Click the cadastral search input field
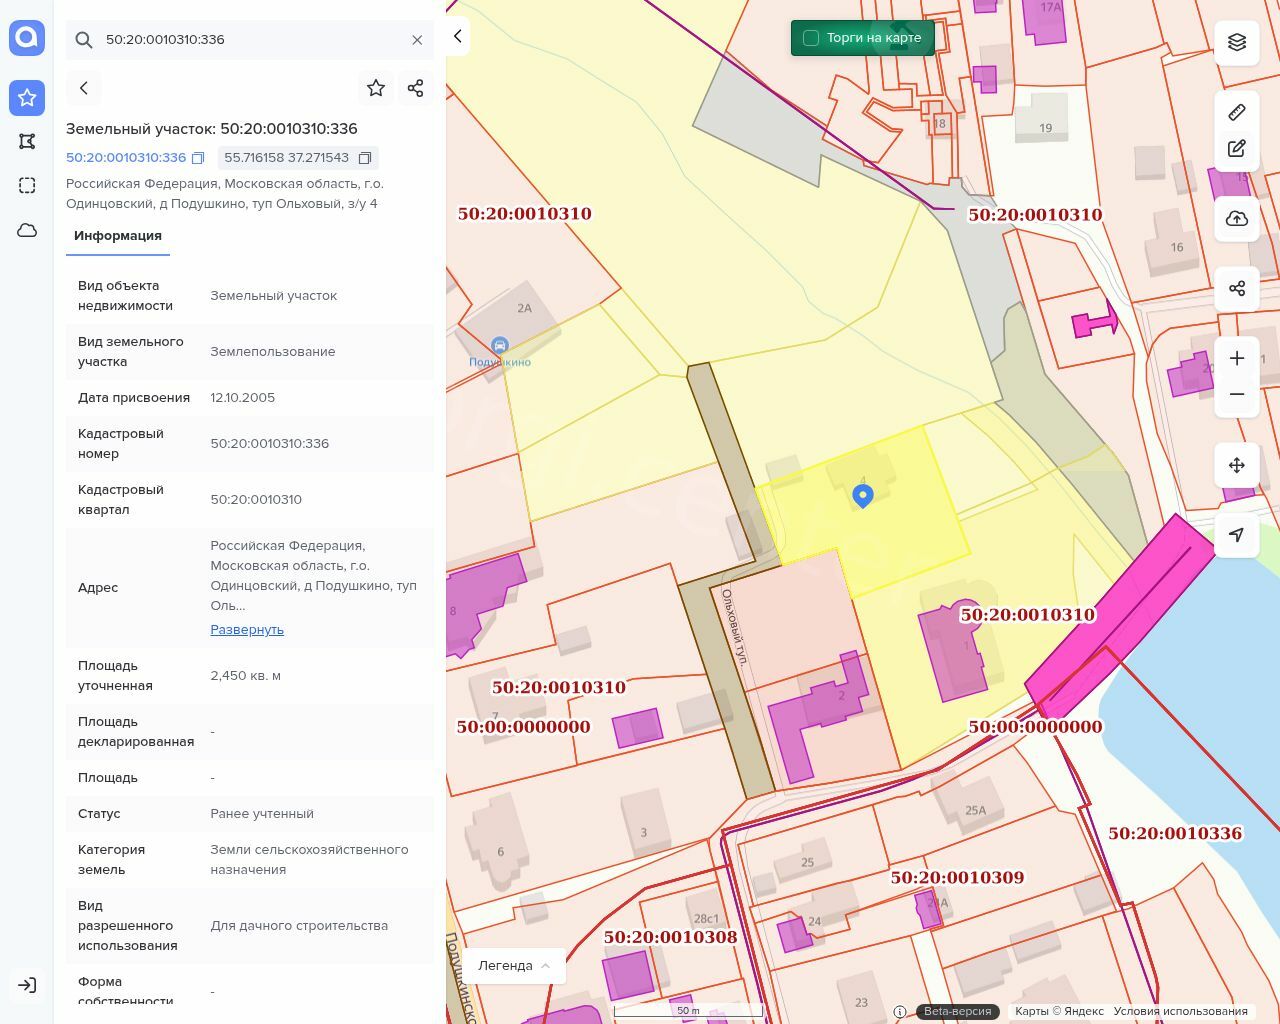1280x1024 pixels. [x=250, y=40]
